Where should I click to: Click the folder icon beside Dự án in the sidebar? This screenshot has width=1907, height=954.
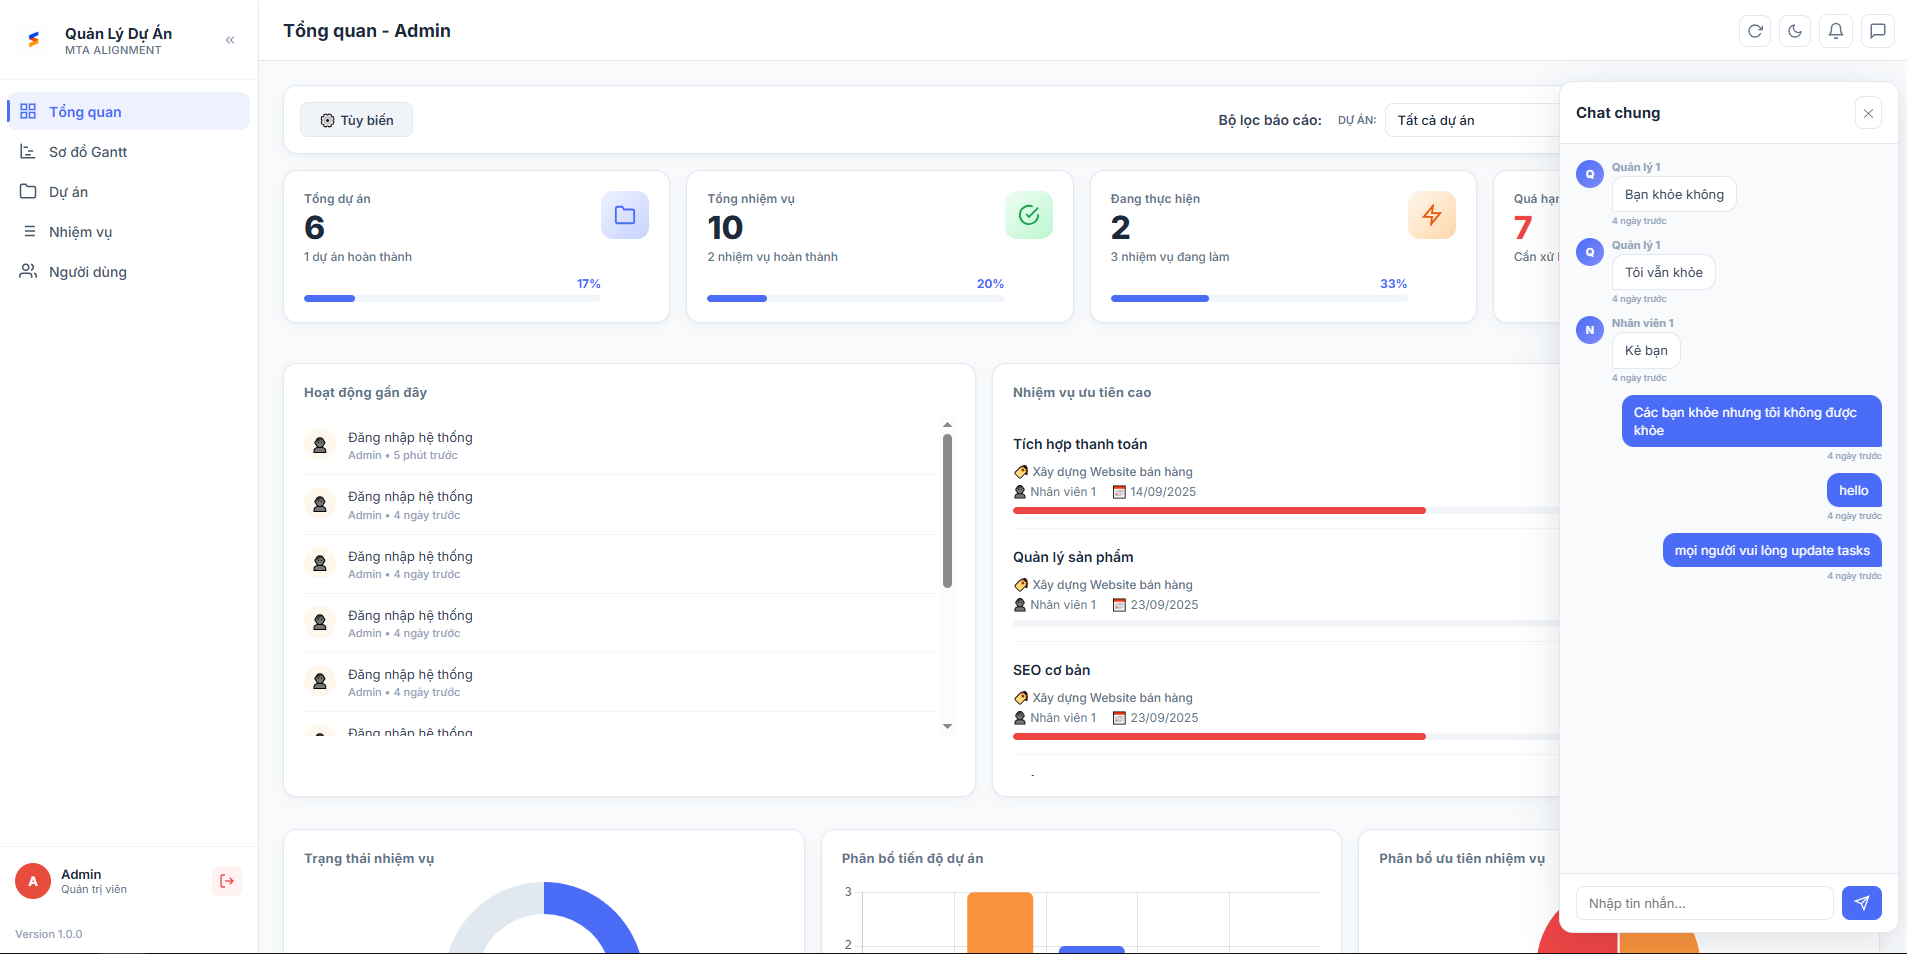(x=28, y=191)
